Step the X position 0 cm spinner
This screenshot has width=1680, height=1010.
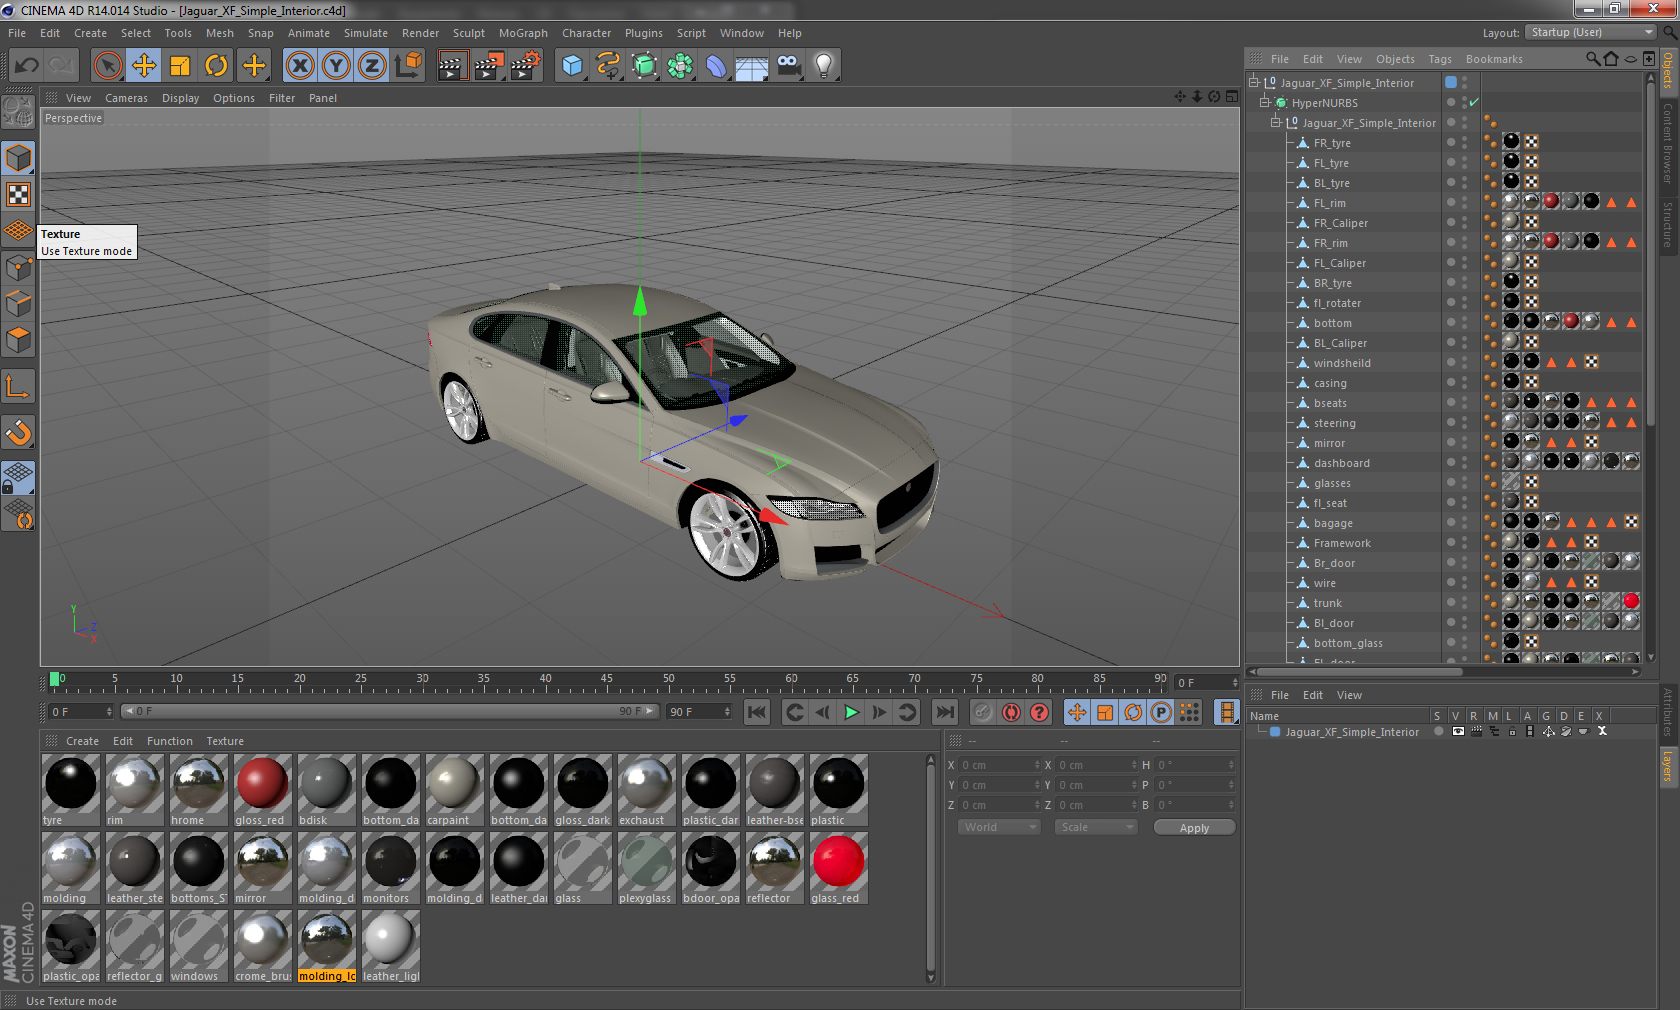[1037, 765]
